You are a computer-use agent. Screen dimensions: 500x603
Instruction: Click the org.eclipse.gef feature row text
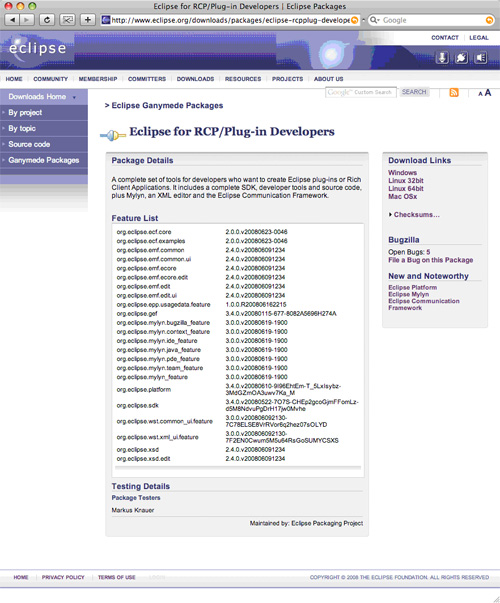tap(137, 313)
